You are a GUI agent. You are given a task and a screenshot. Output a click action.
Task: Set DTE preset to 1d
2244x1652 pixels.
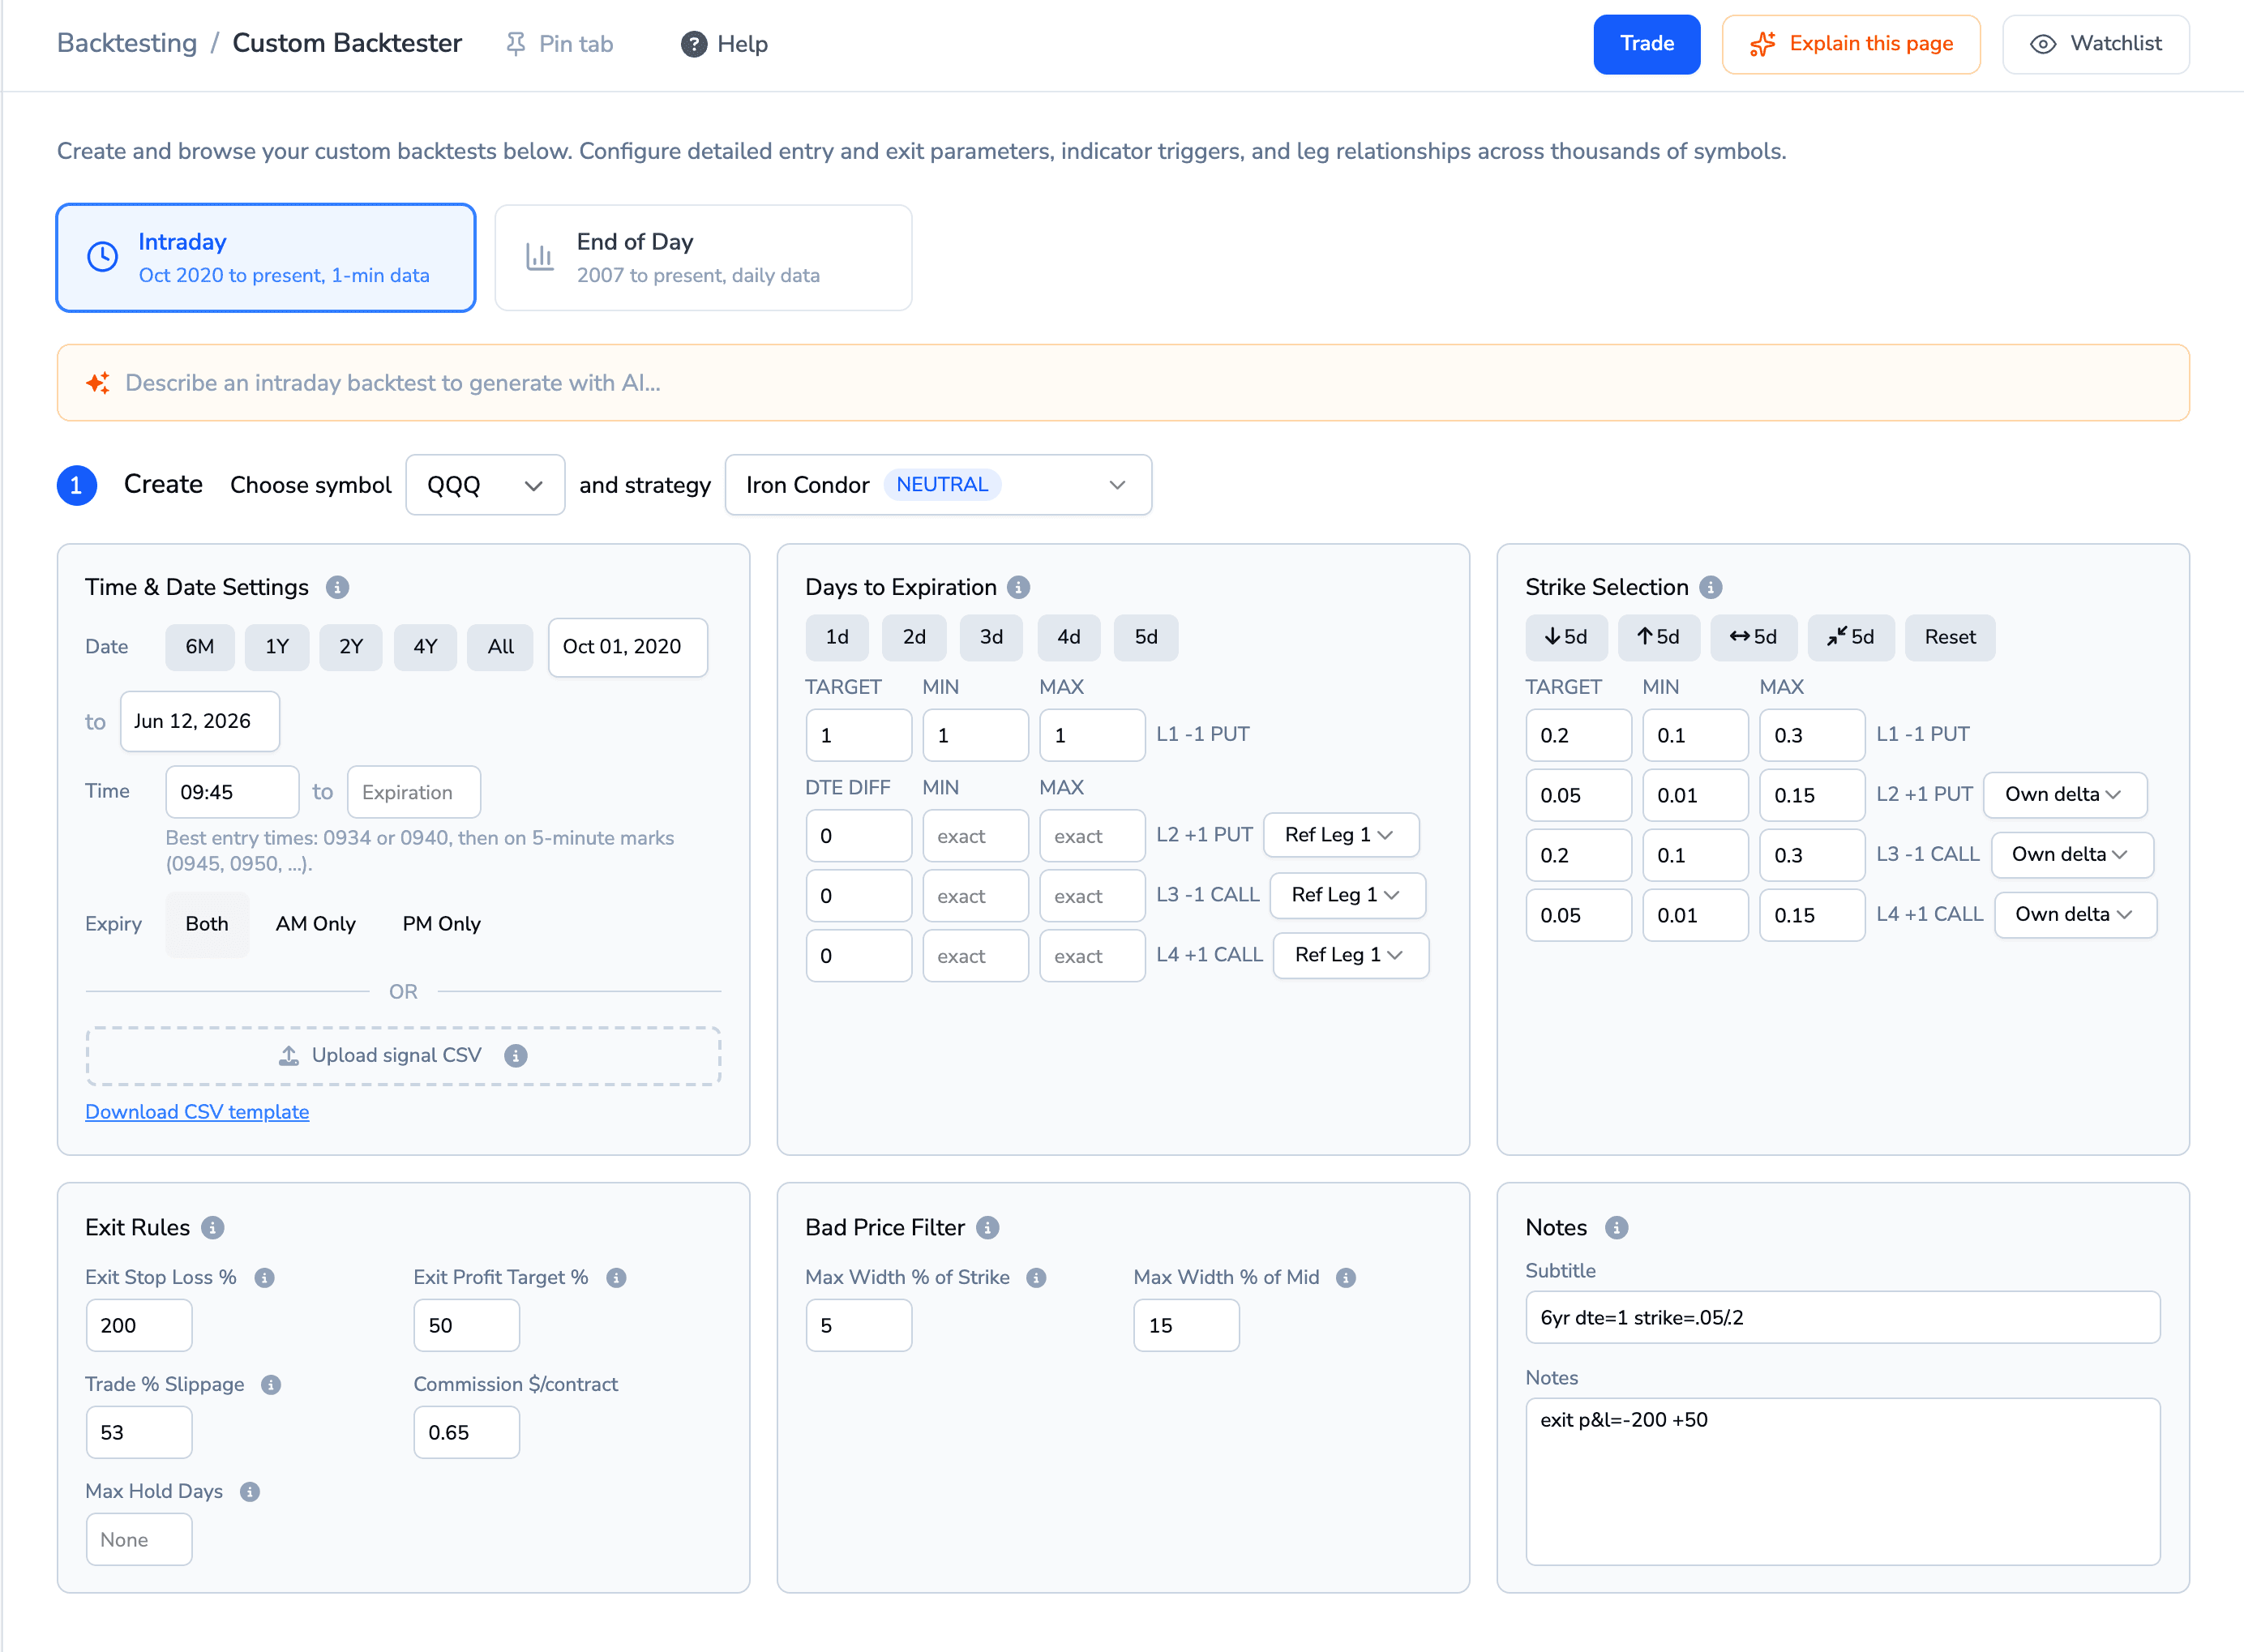pos(837,637)
